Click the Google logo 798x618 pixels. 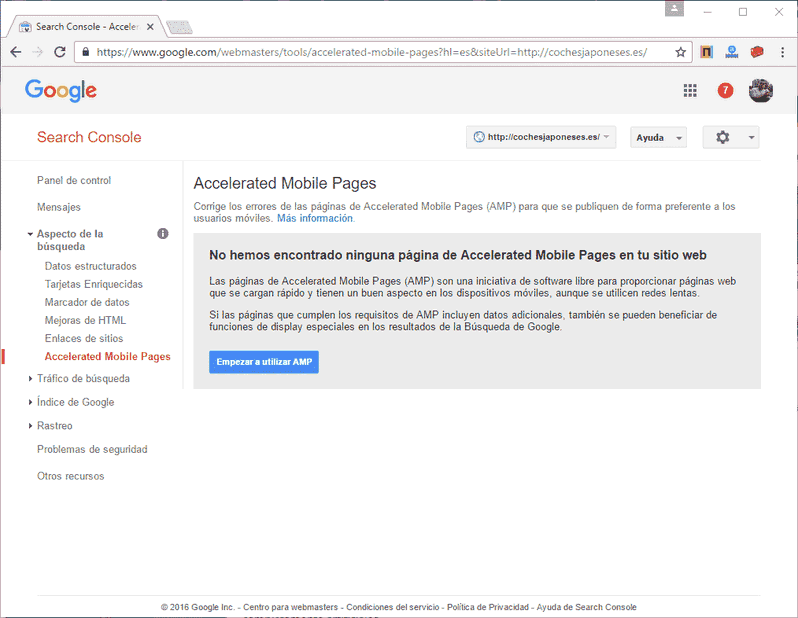tap(61, 91)
